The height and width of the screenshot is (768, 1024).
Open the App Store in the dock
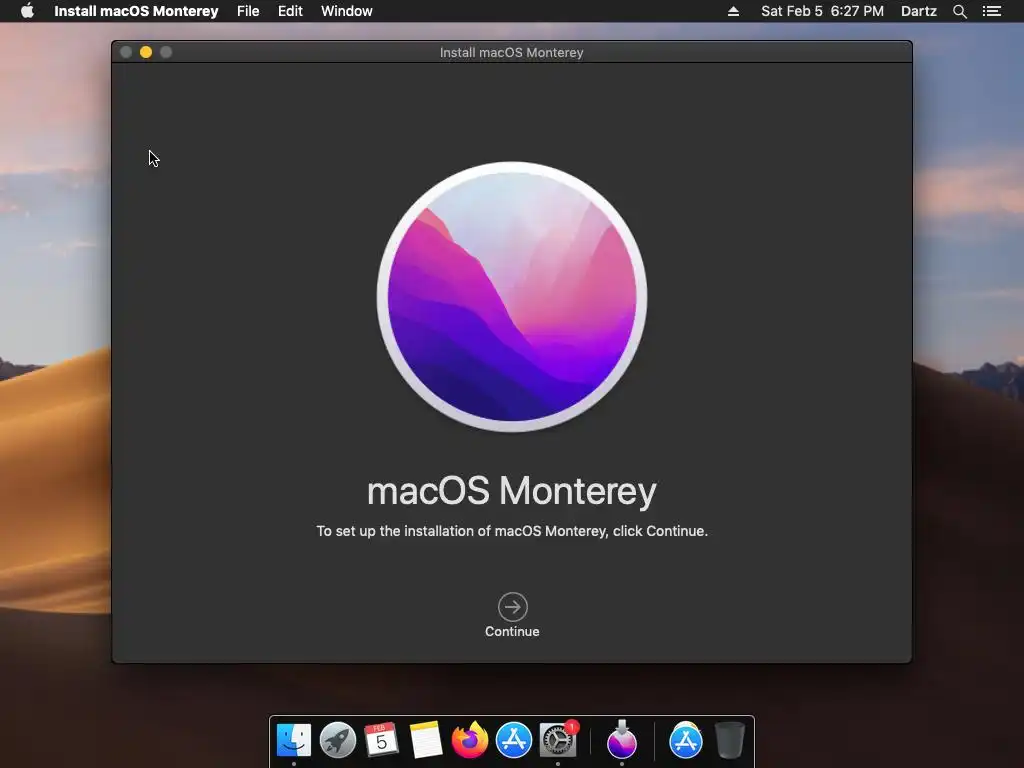click(514, 740)
